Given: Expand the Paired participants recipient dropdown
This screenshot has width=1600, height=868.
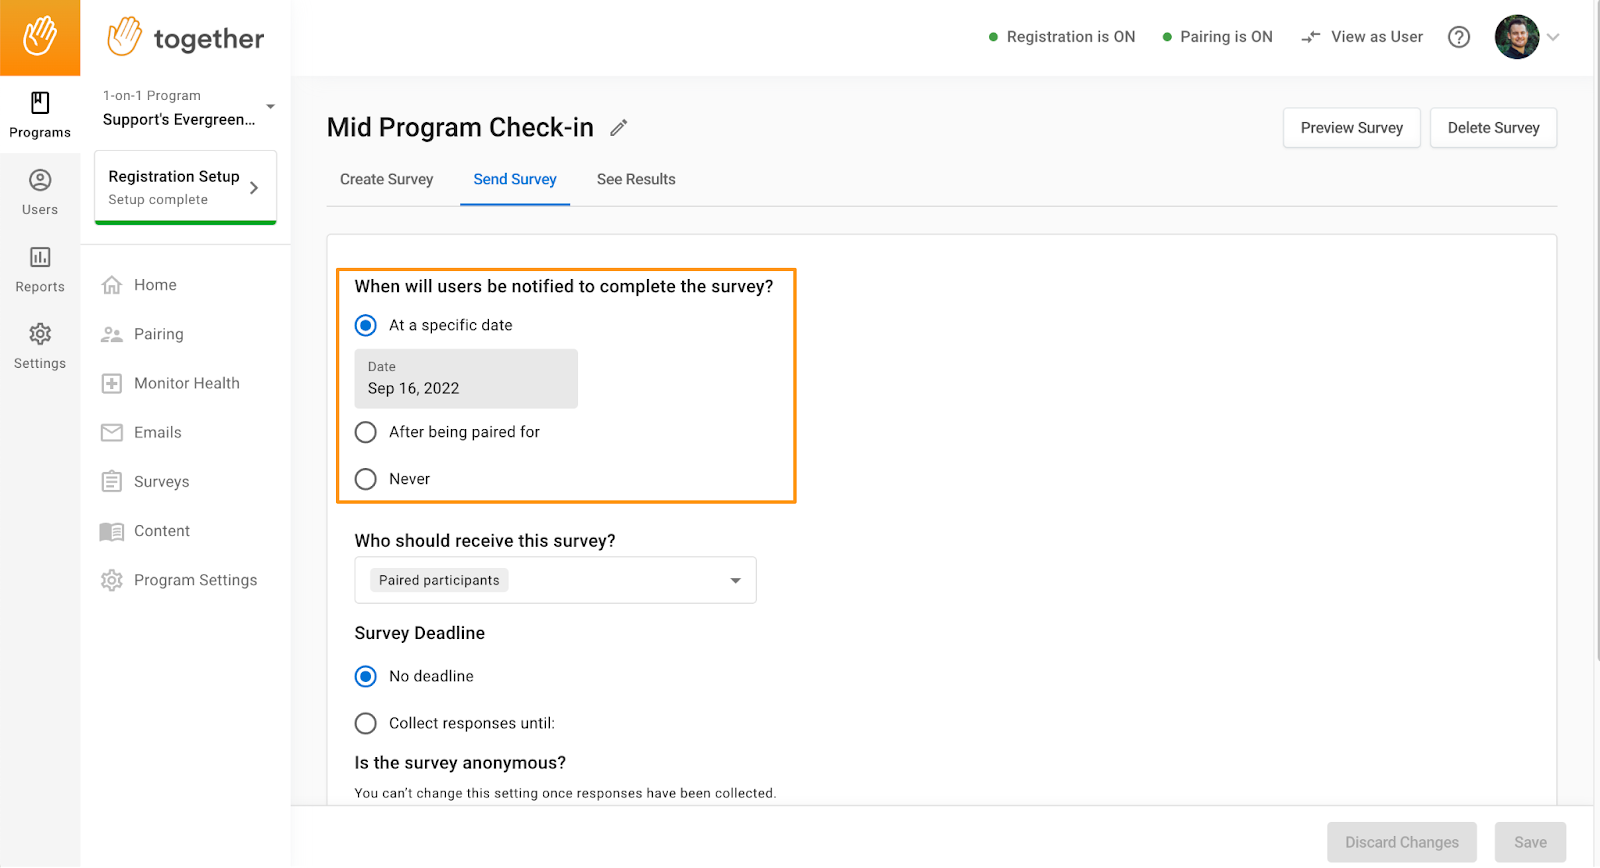Looking at the screenshot, I should (x=555, y=580).
